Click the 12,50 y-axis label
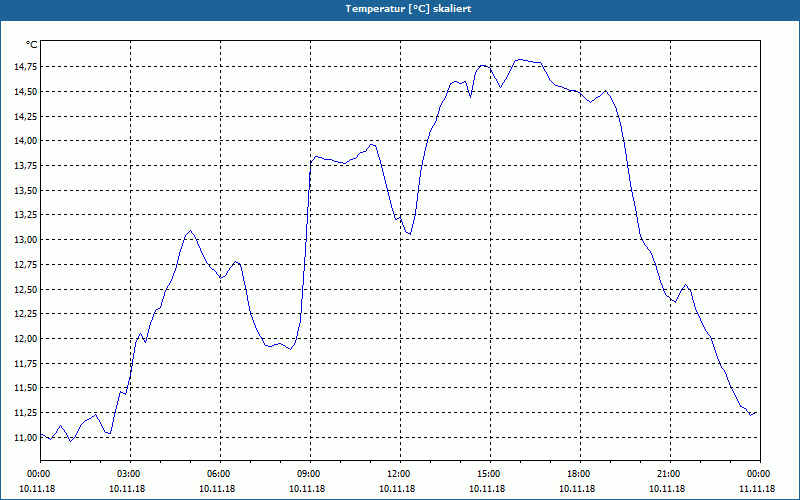Image resolution: width=800 pixels, height=500 pixels. point(26,289)
